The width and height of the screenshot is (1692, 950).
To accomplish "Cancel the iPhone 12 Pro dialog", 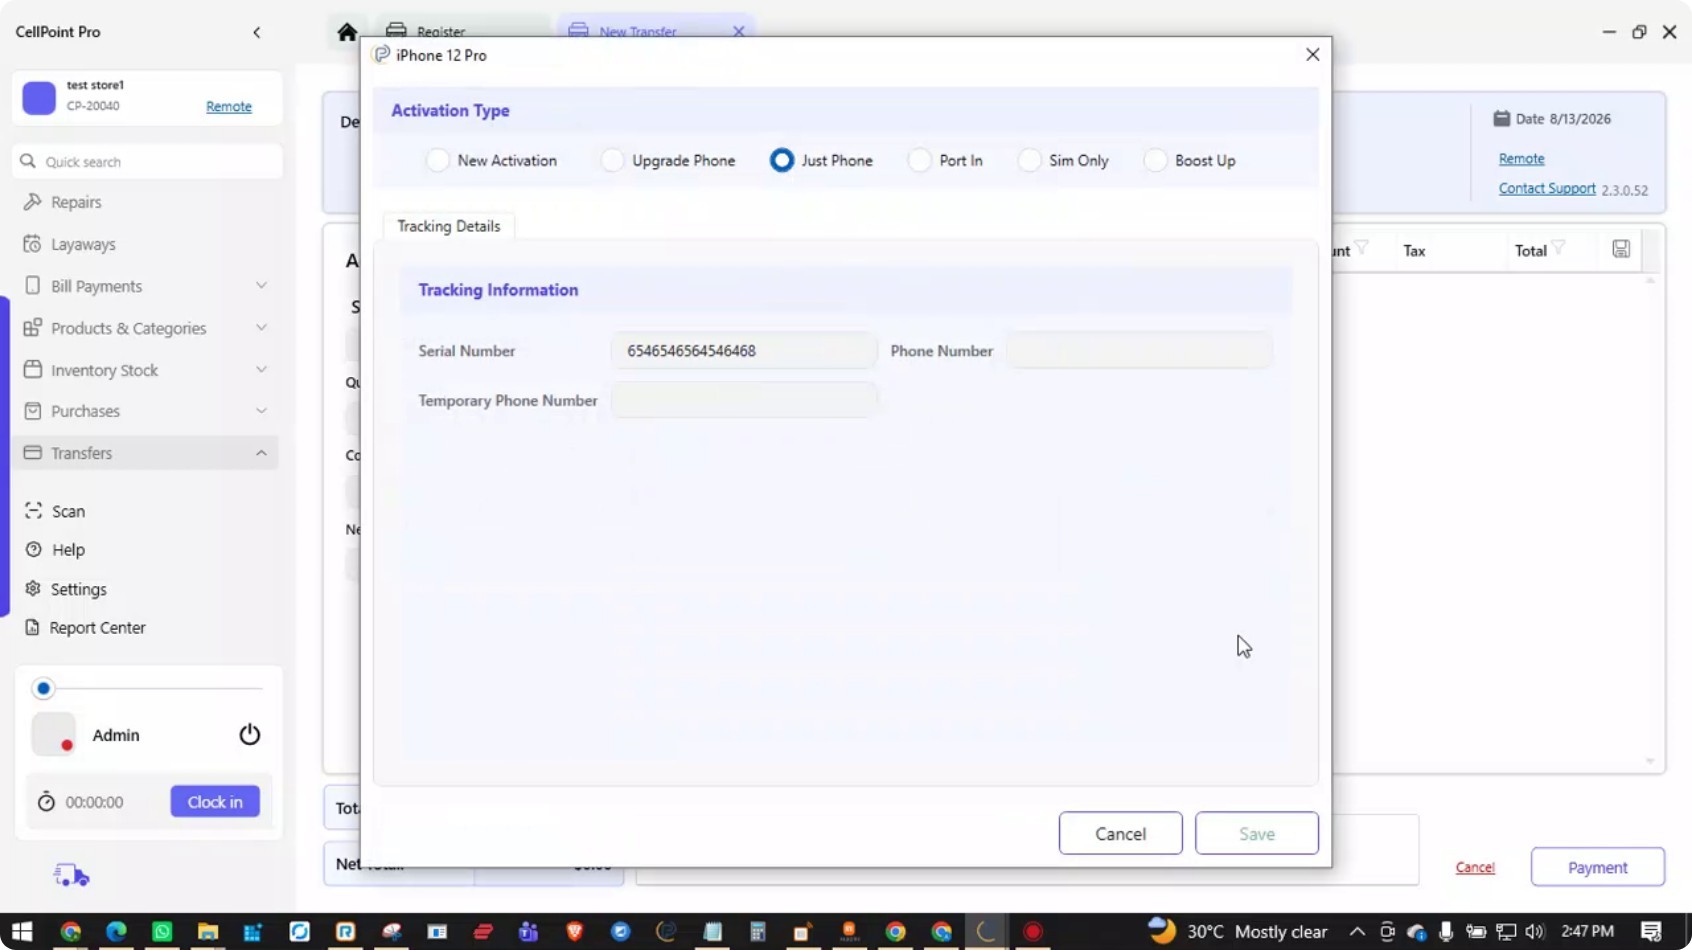I will 1120,833.
